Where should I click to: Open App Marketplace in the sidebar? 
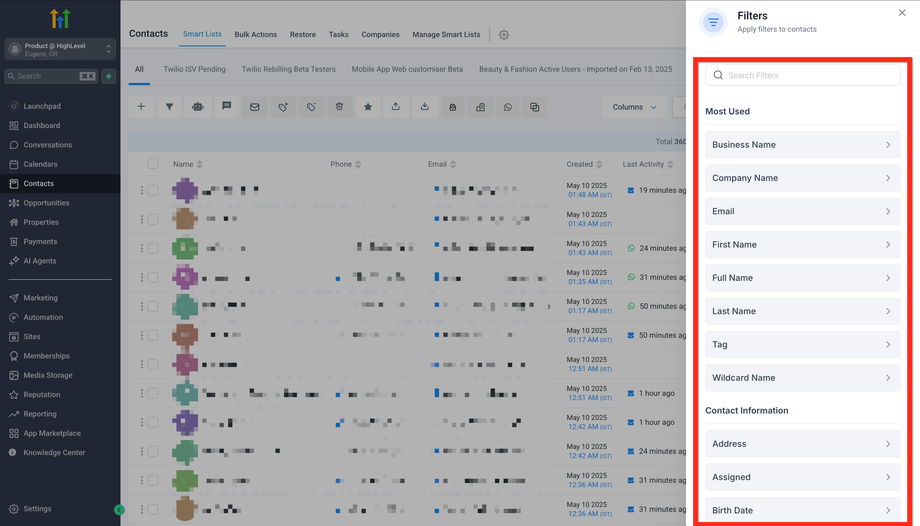coord(52,433)
